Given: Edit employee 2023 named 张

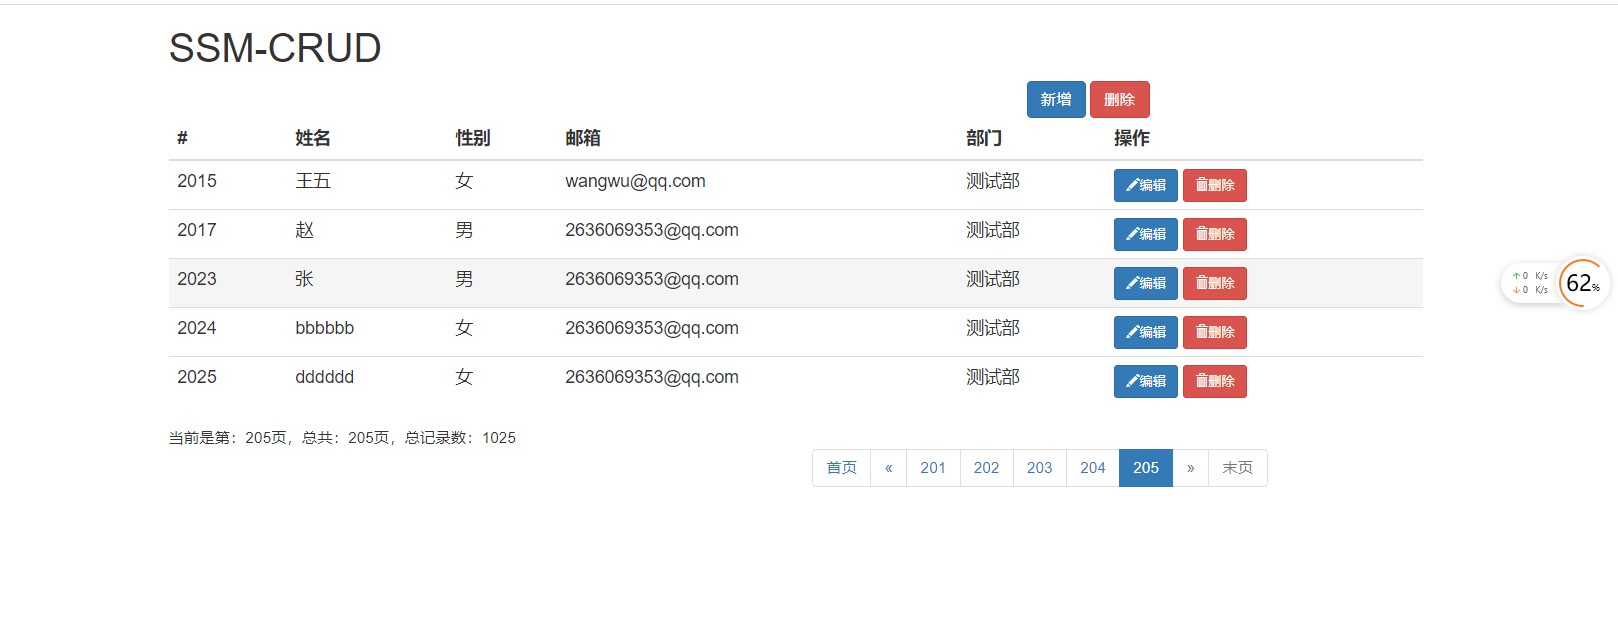Looking at the screenshot, I should [1146, 283].
